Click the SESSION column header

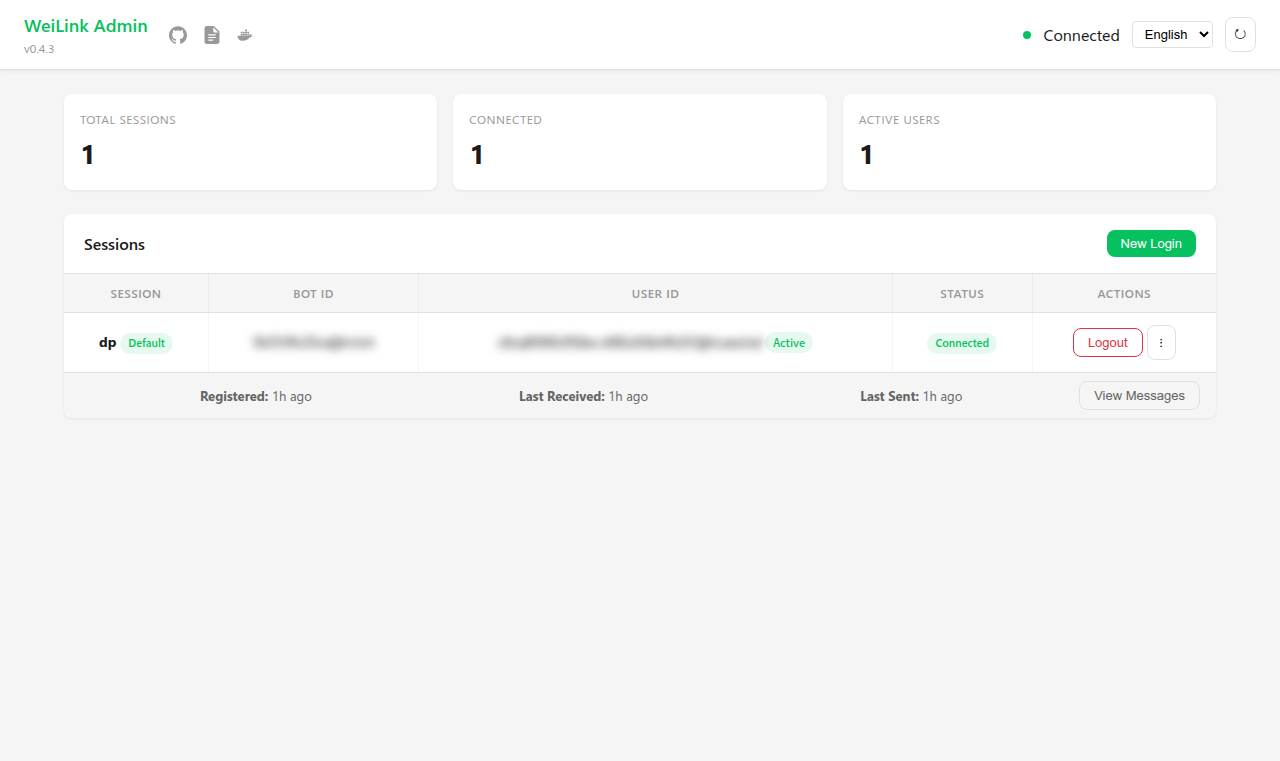(136, 294)
